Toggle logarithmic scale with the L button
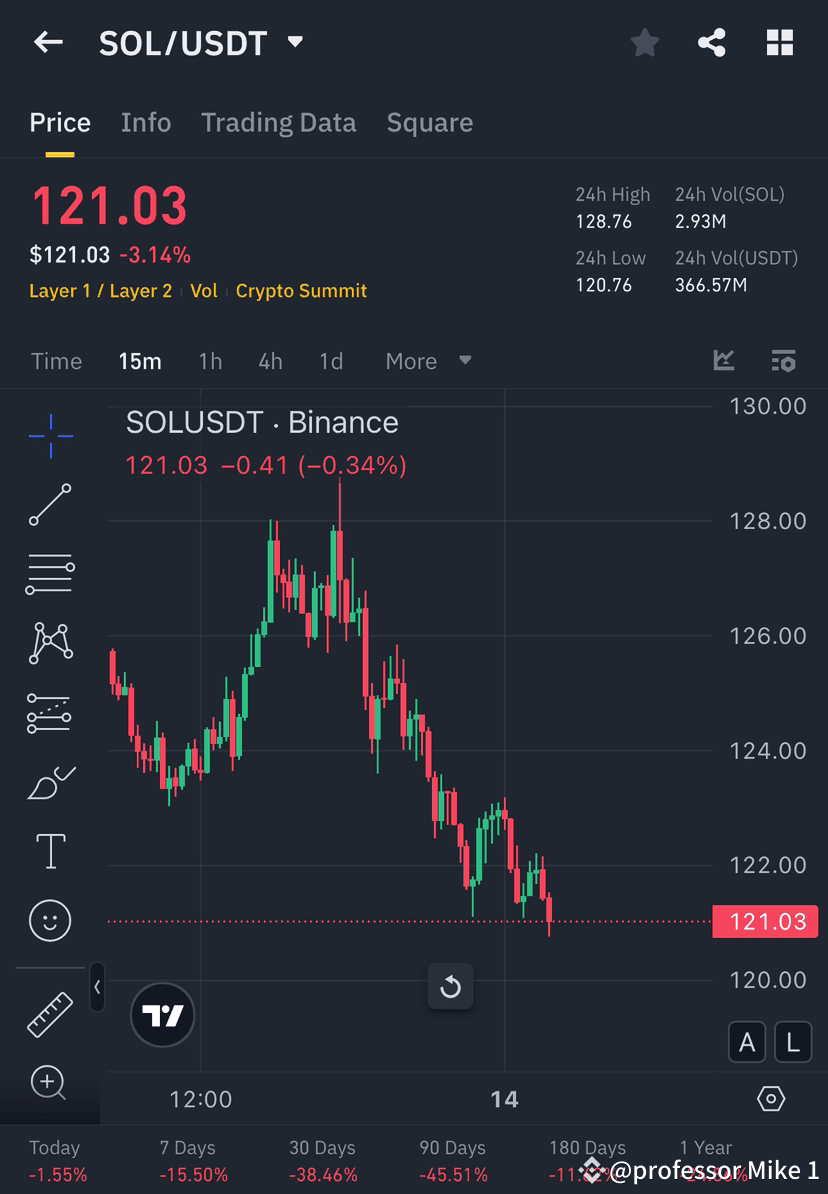Screen dimensions: 828x1194 click(792, 1041)
